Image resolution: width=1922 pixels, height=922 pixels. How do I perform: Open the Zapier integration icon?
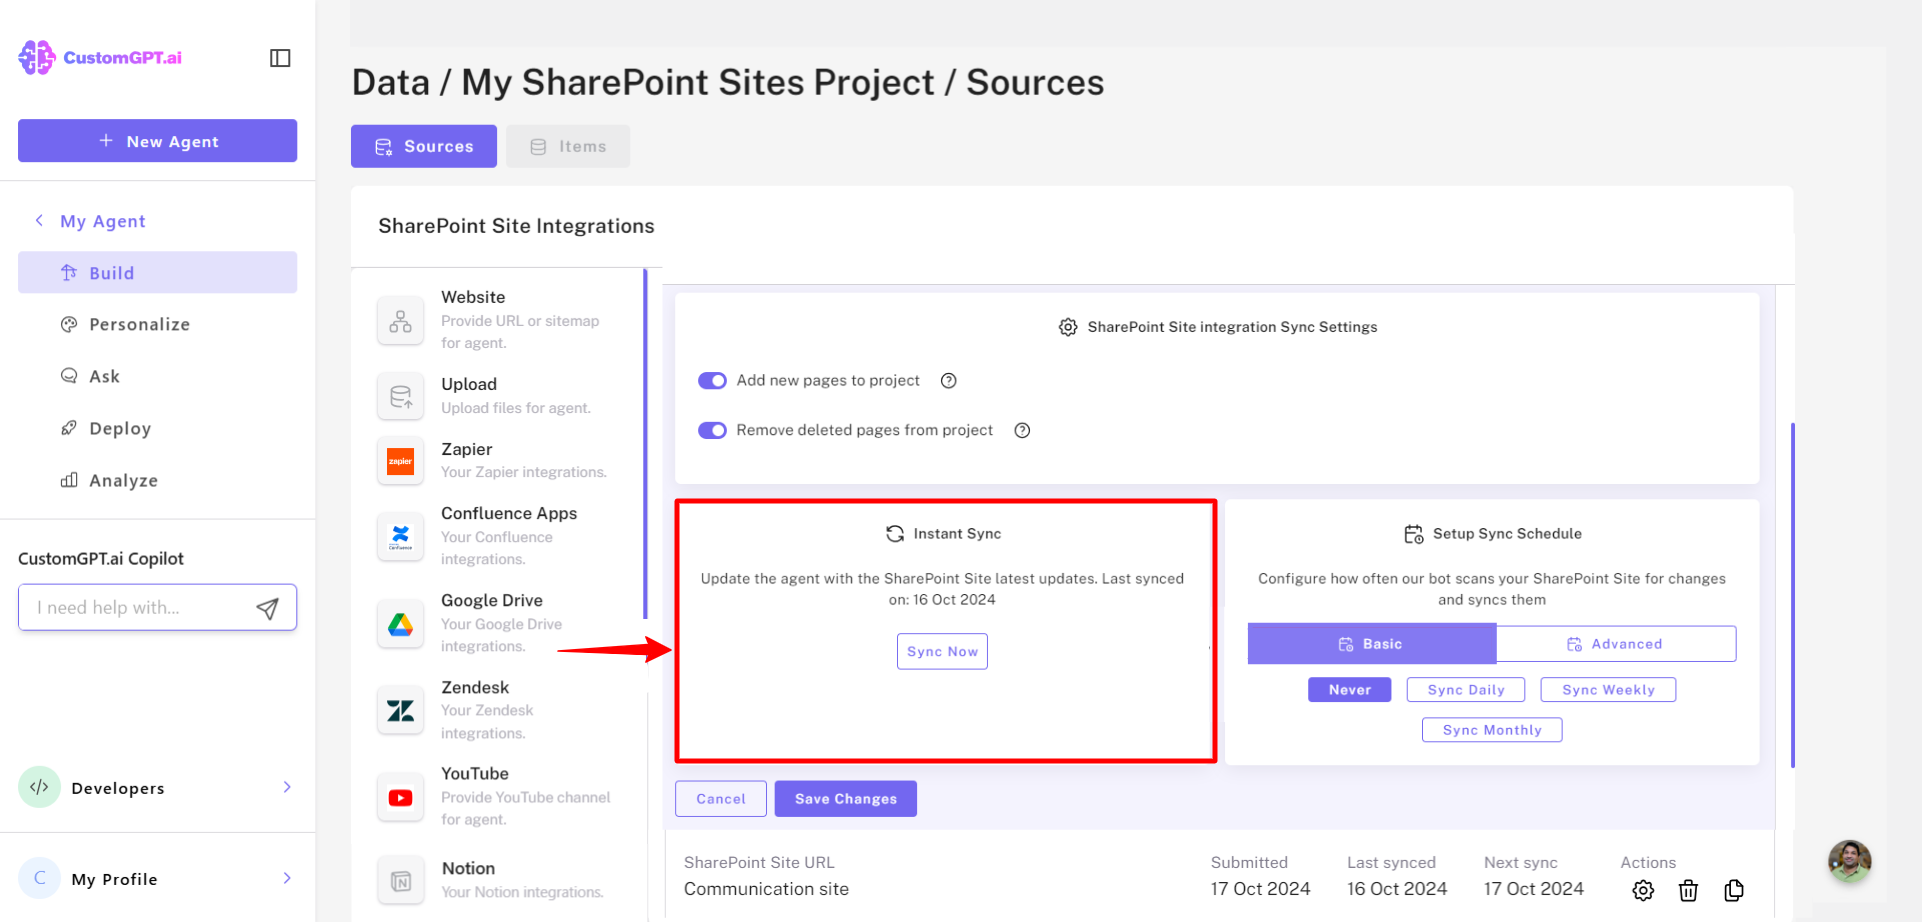click(x=400, y=461)
